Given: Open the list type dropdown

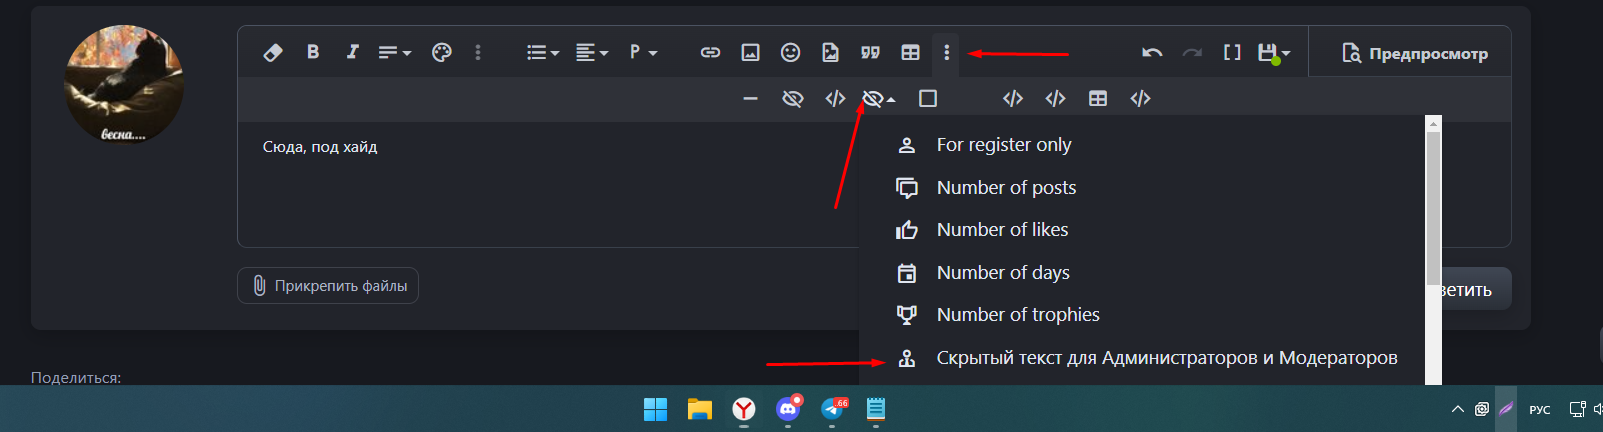Looking at the screenshot, I should 543,53.
